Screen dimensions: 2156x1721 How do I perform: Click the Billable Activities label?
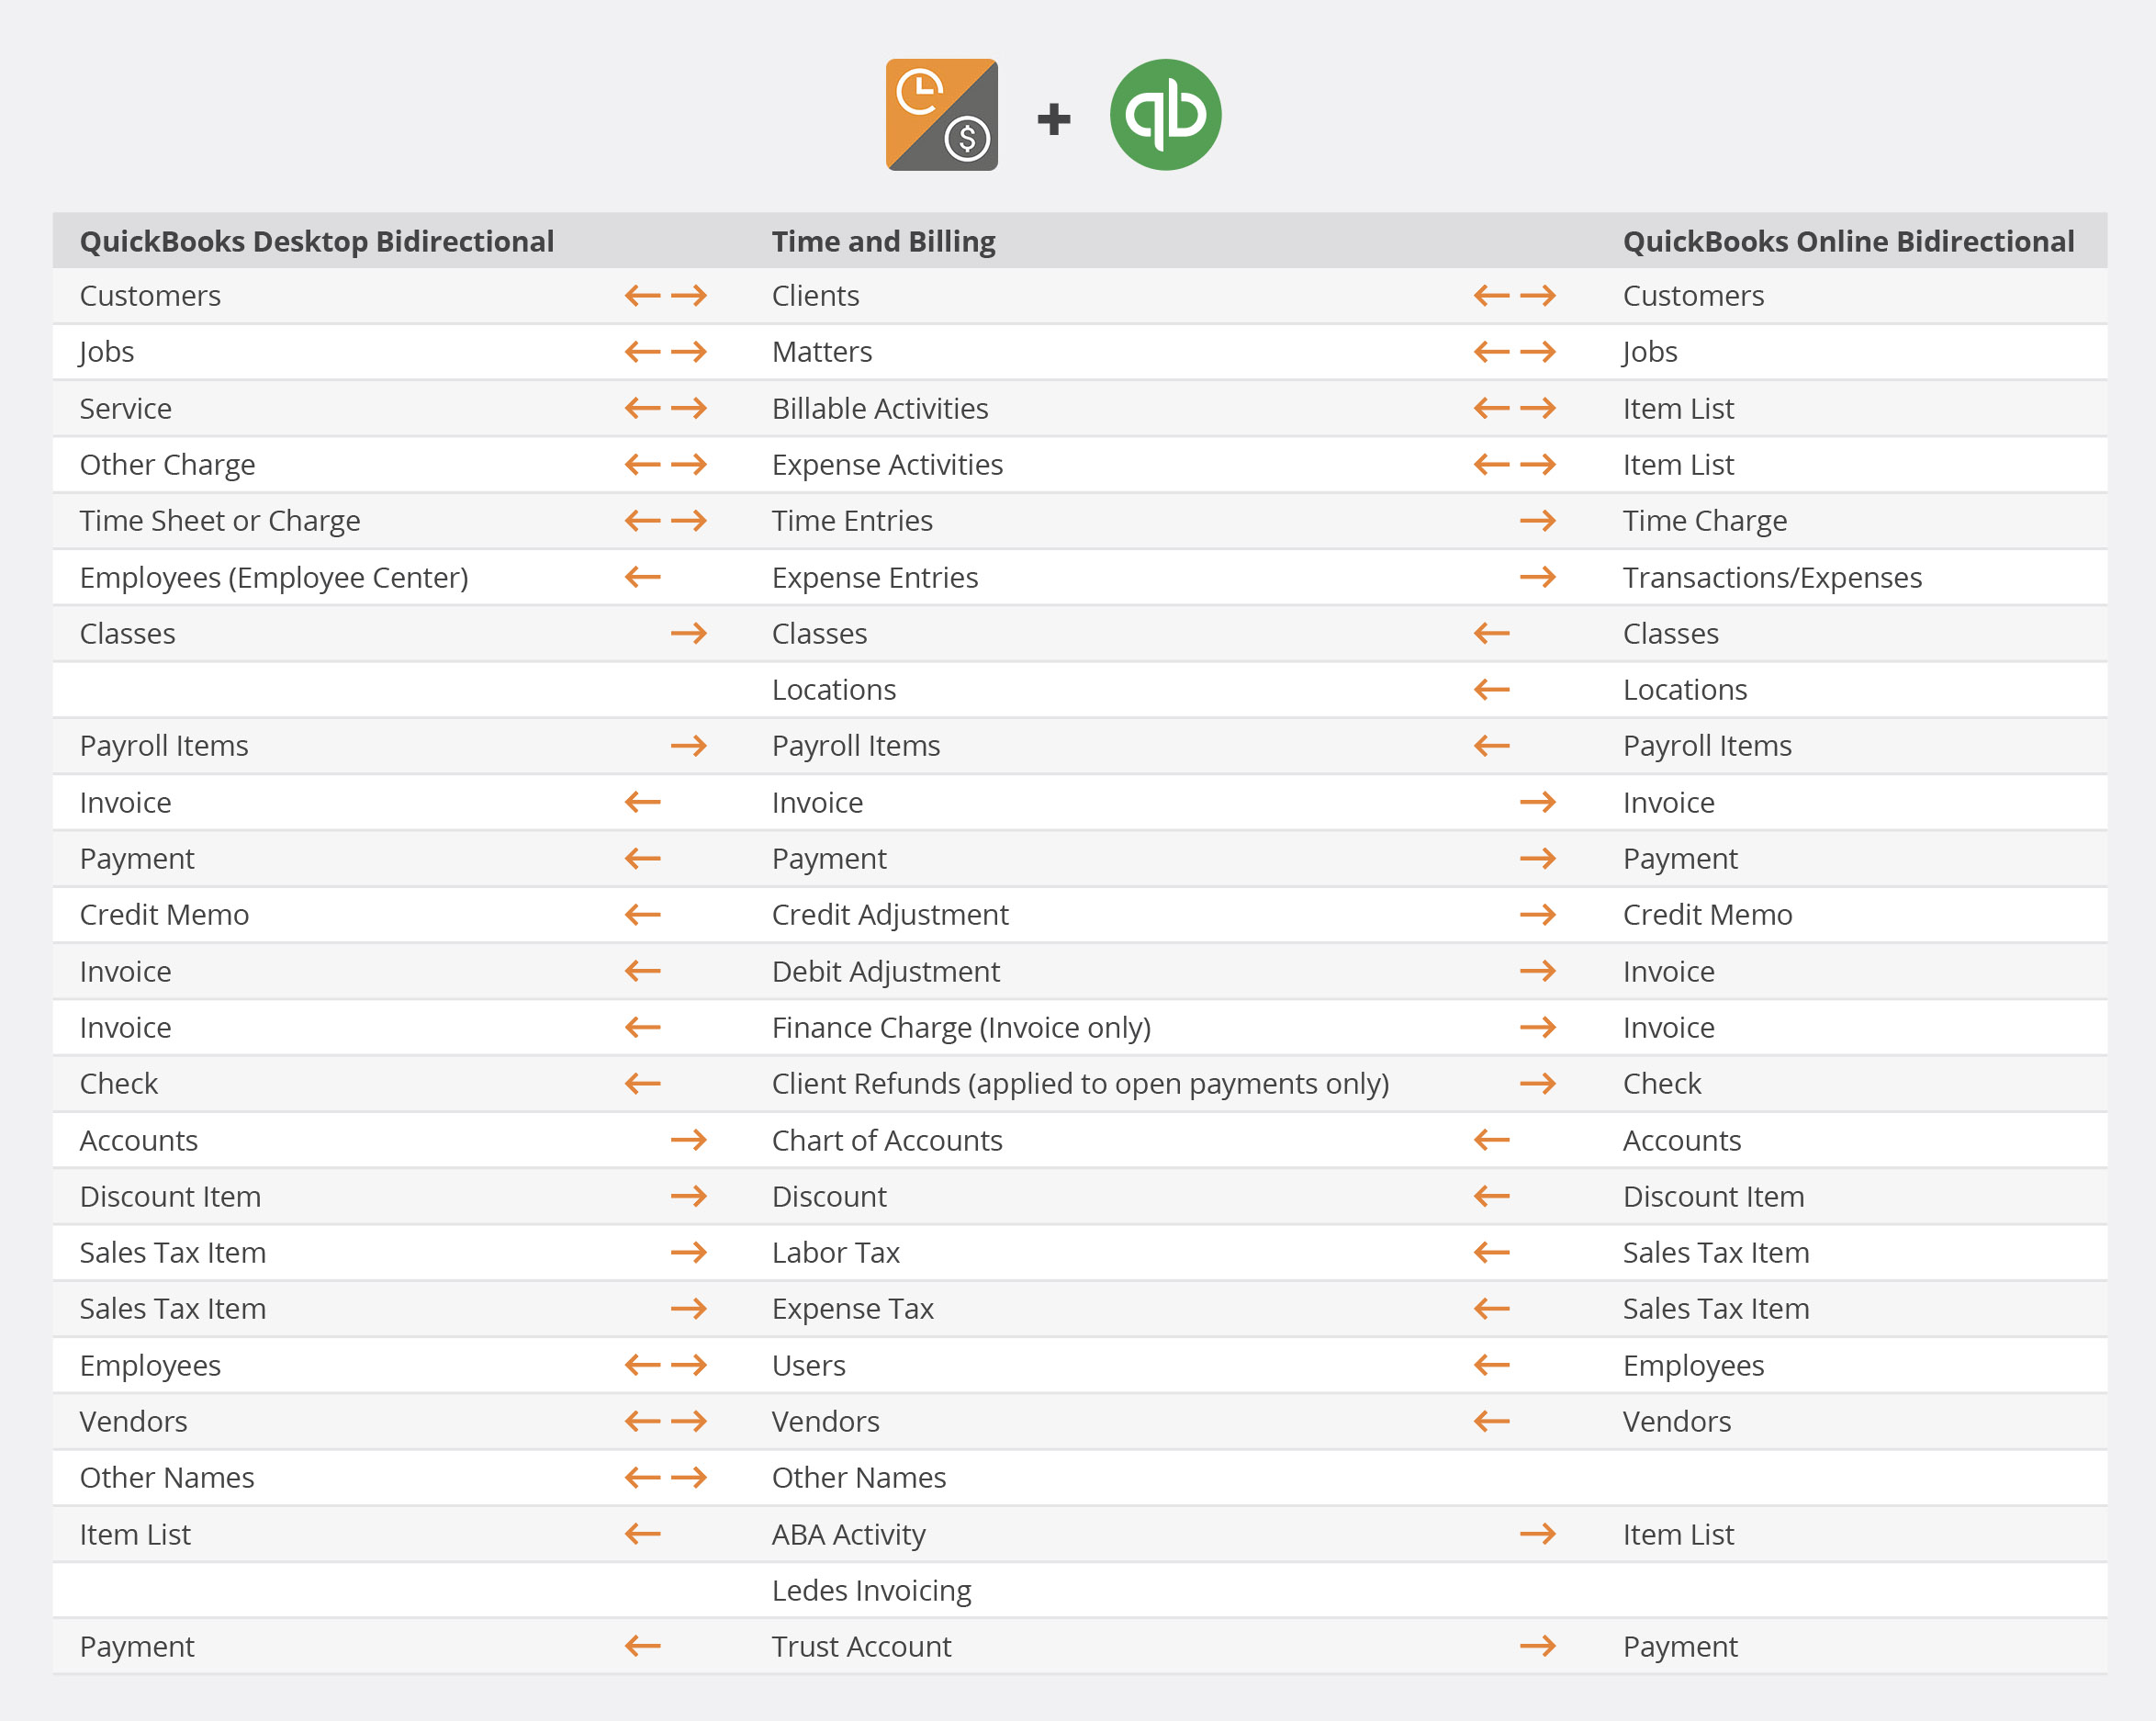coord(879,408)
